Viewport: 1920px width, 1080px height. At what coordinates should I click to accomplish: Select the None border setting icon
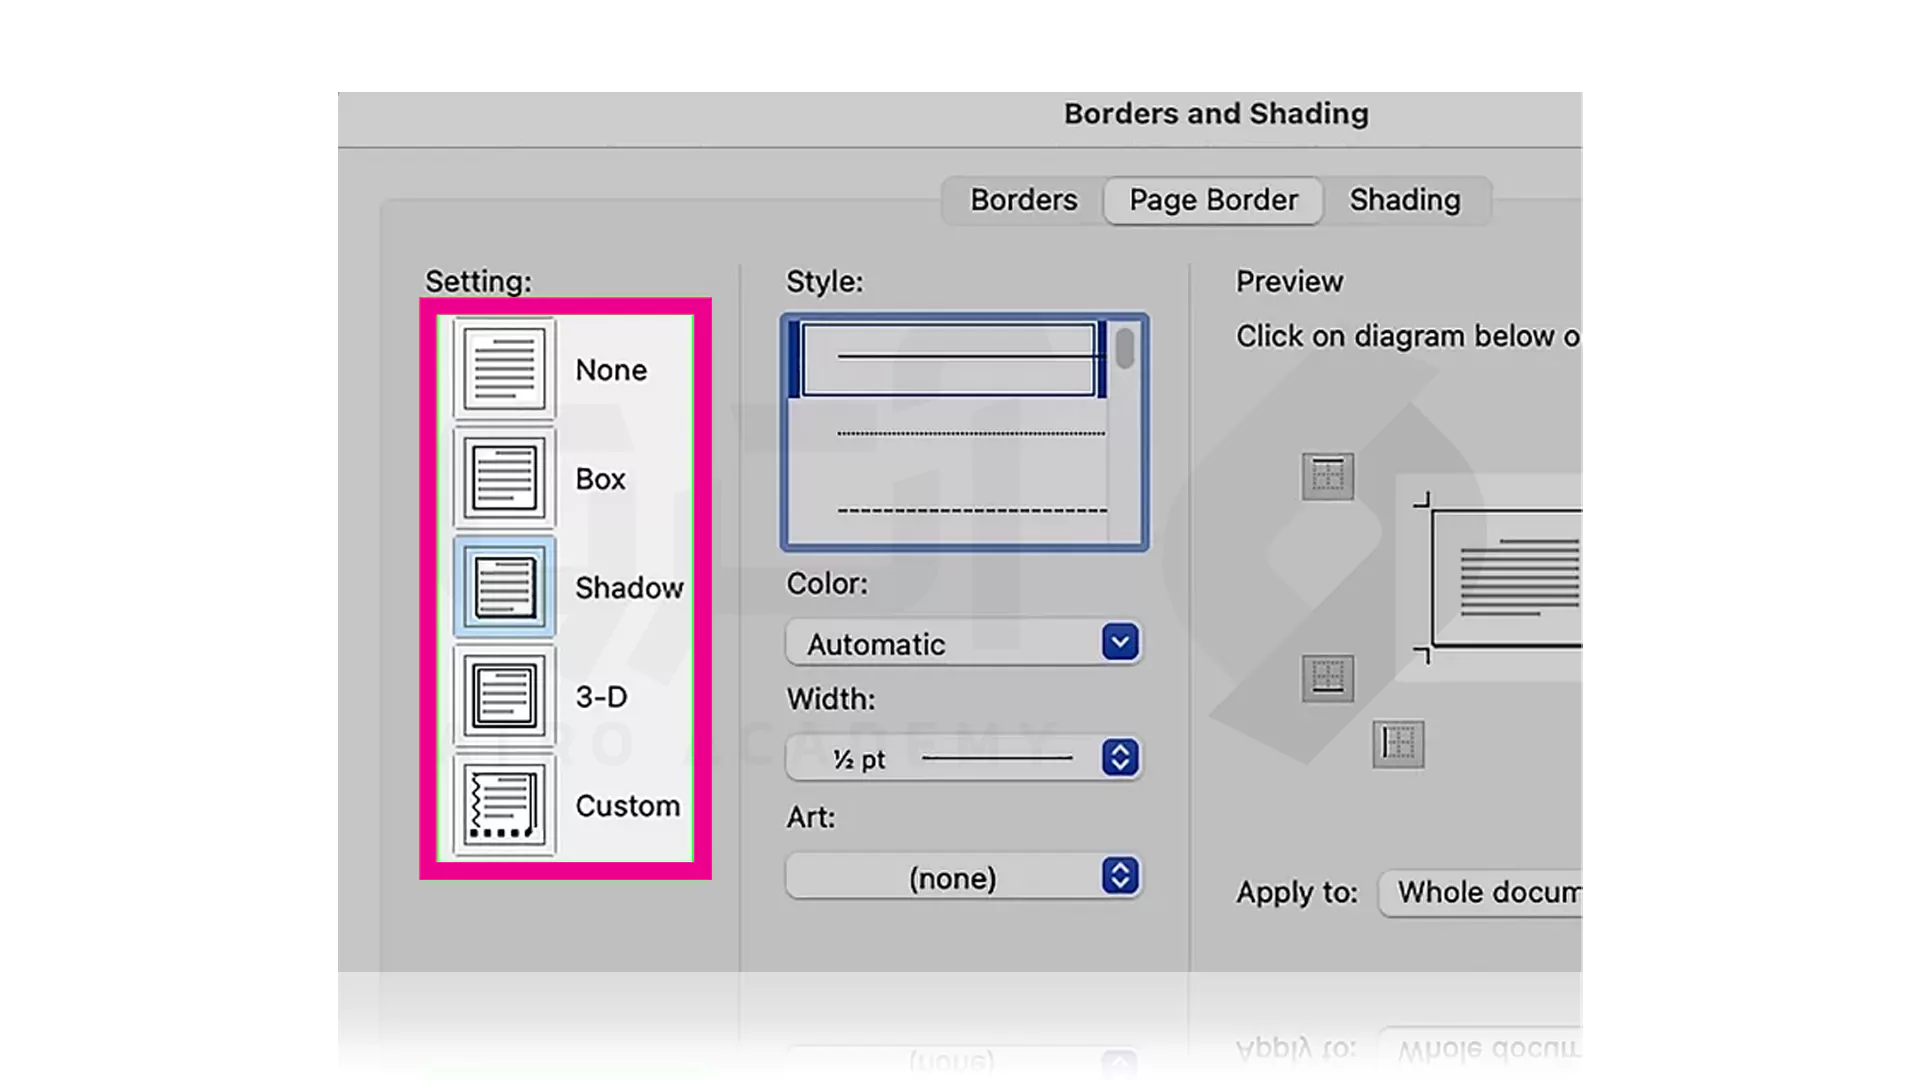click(x=504, y=369)
